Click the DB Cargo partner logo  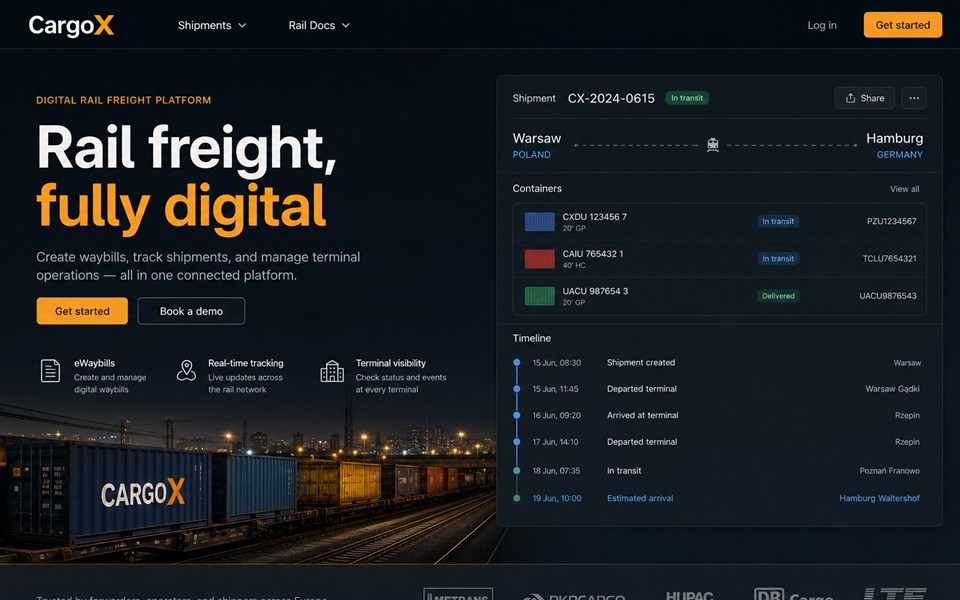[793, 594]
